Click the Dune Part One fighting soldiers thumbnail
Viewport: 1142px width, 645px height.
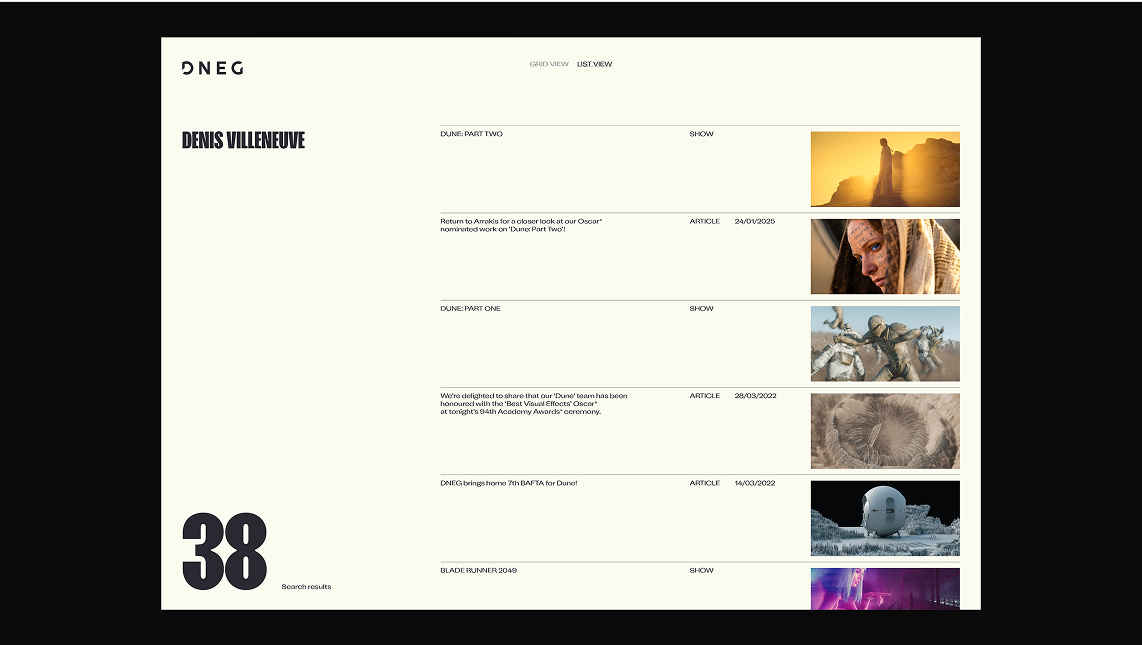coord(885,344)
